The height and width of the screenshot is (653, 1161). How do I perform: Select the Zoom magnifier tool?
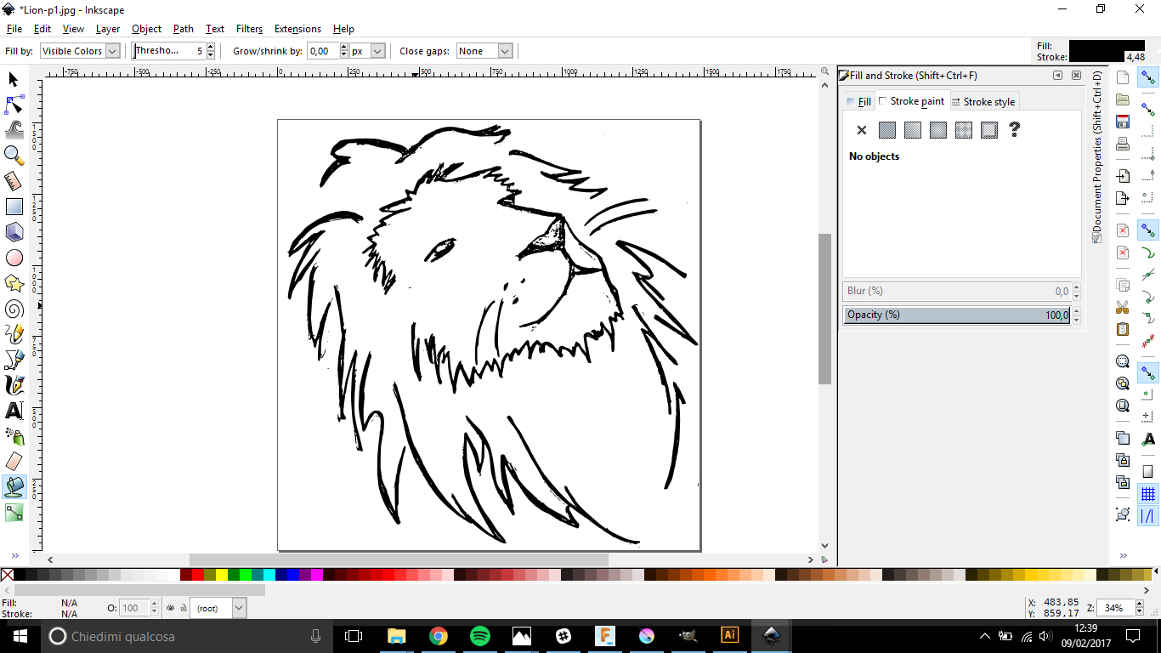point(13,155)
